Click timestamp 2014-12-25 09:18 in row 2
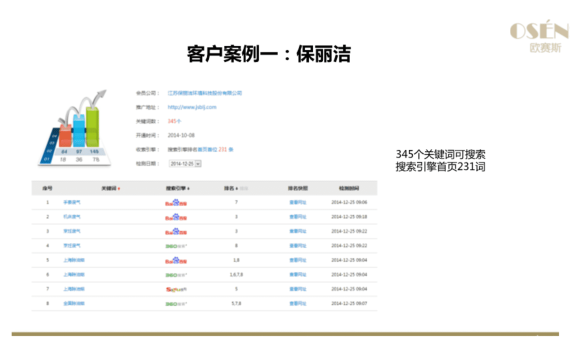Viewport: 570px width, 360px height. pos(349,217)
